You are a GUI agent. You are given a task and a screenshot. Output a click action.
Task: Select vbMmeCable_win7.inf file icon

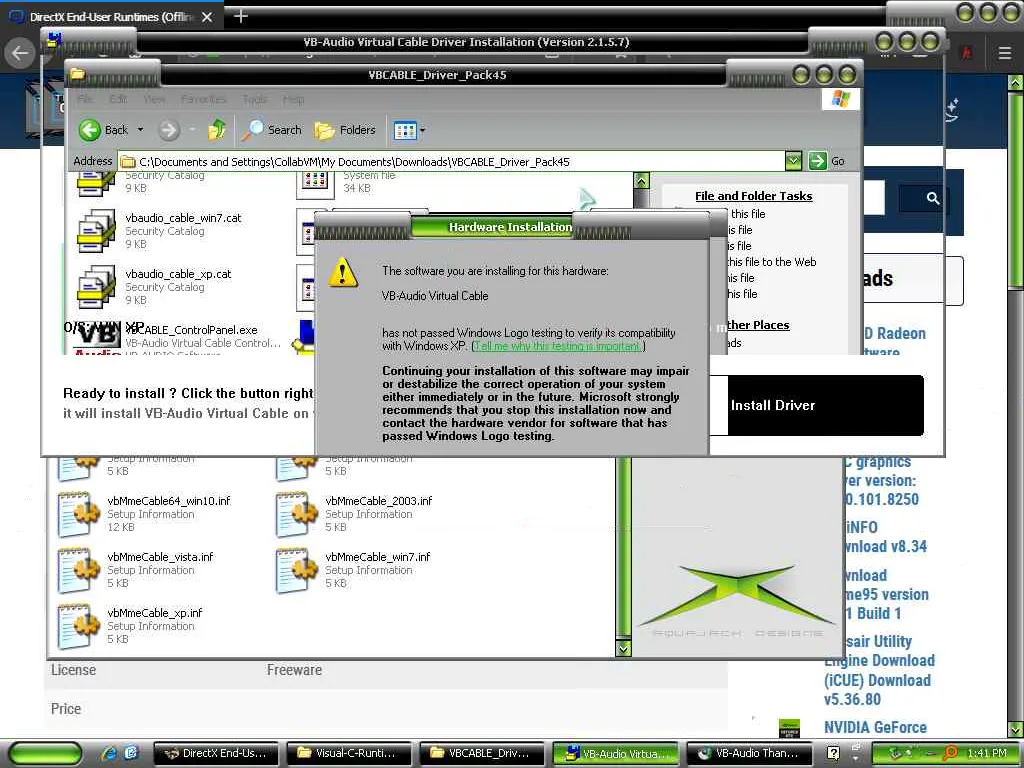[296, 571]
